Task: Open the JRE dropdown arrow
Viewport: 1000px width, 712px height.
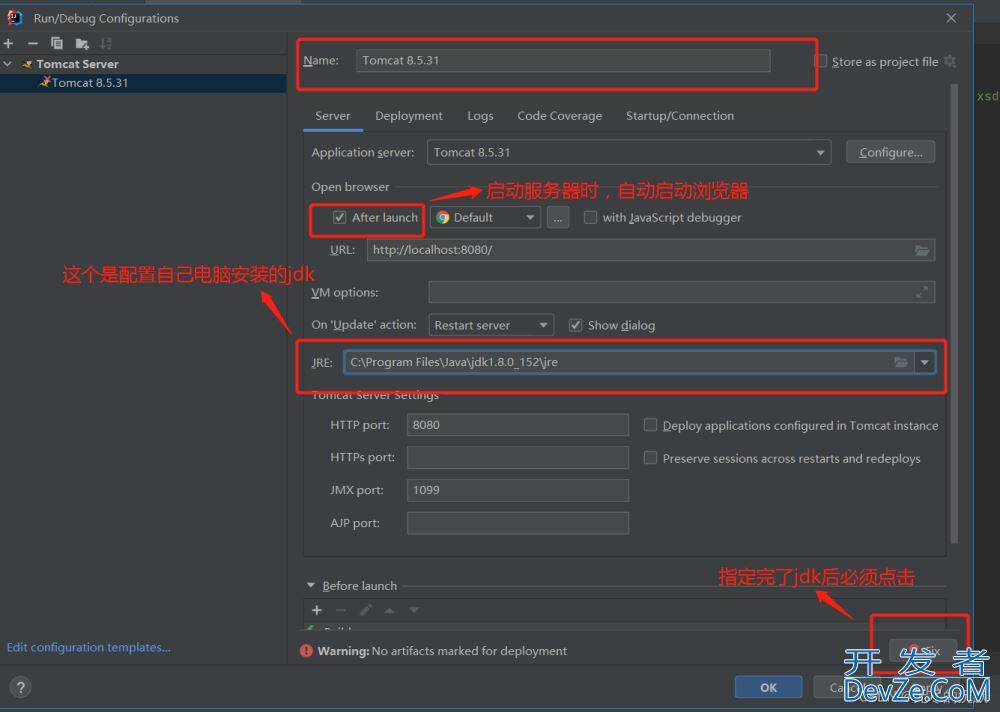Action: tap(924, 362)
